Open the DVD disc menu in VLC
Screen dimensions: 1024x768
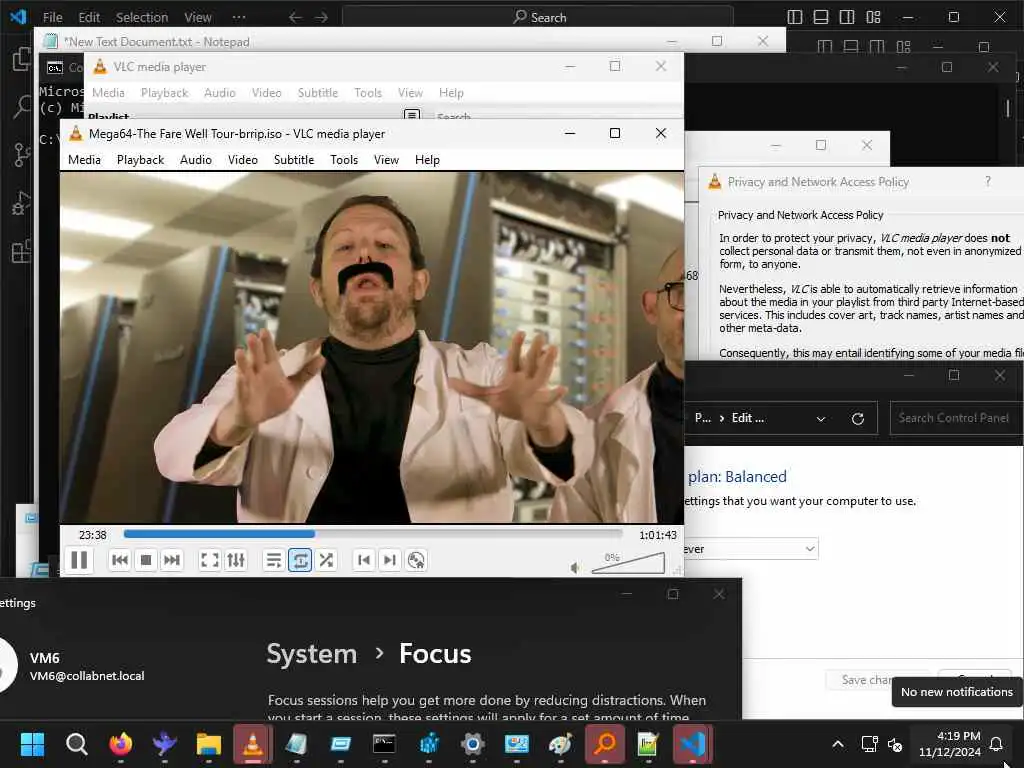[x=416, y=560]
